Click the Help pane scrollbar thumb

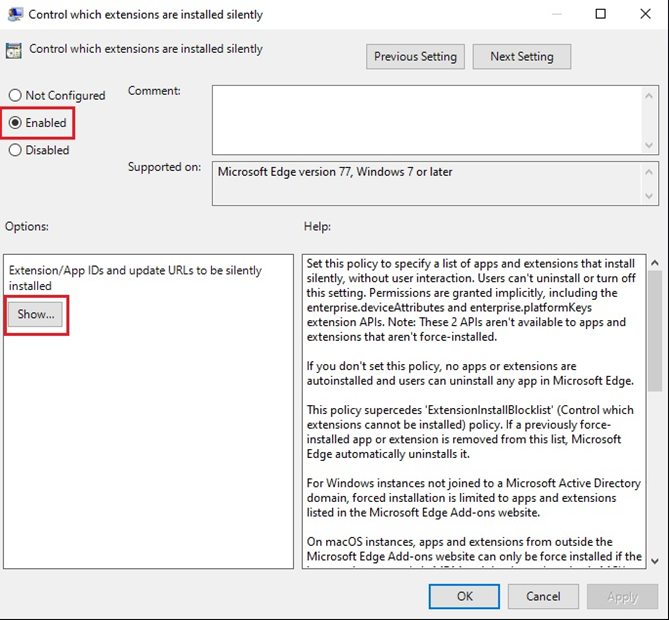654,331
